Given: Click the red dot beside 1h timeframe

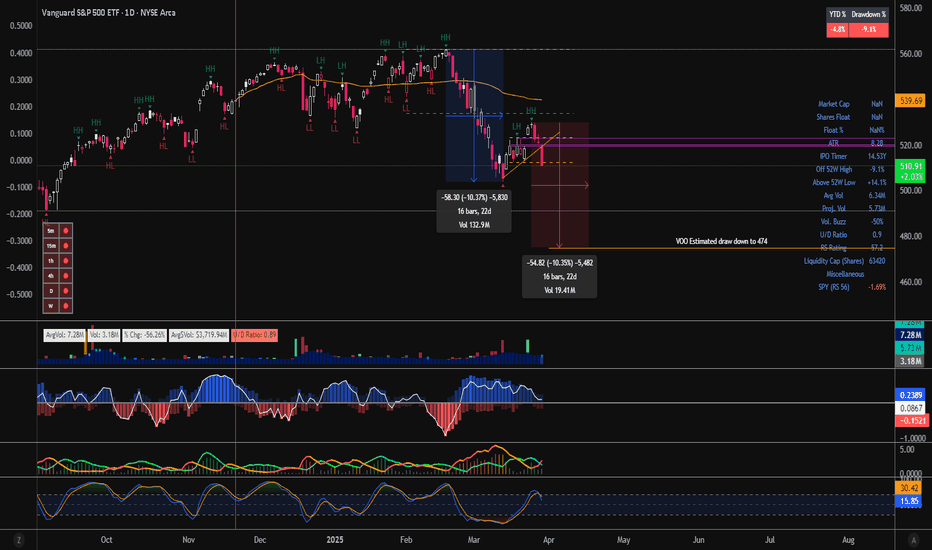Looking at the screenshot, I should [65, 261].
